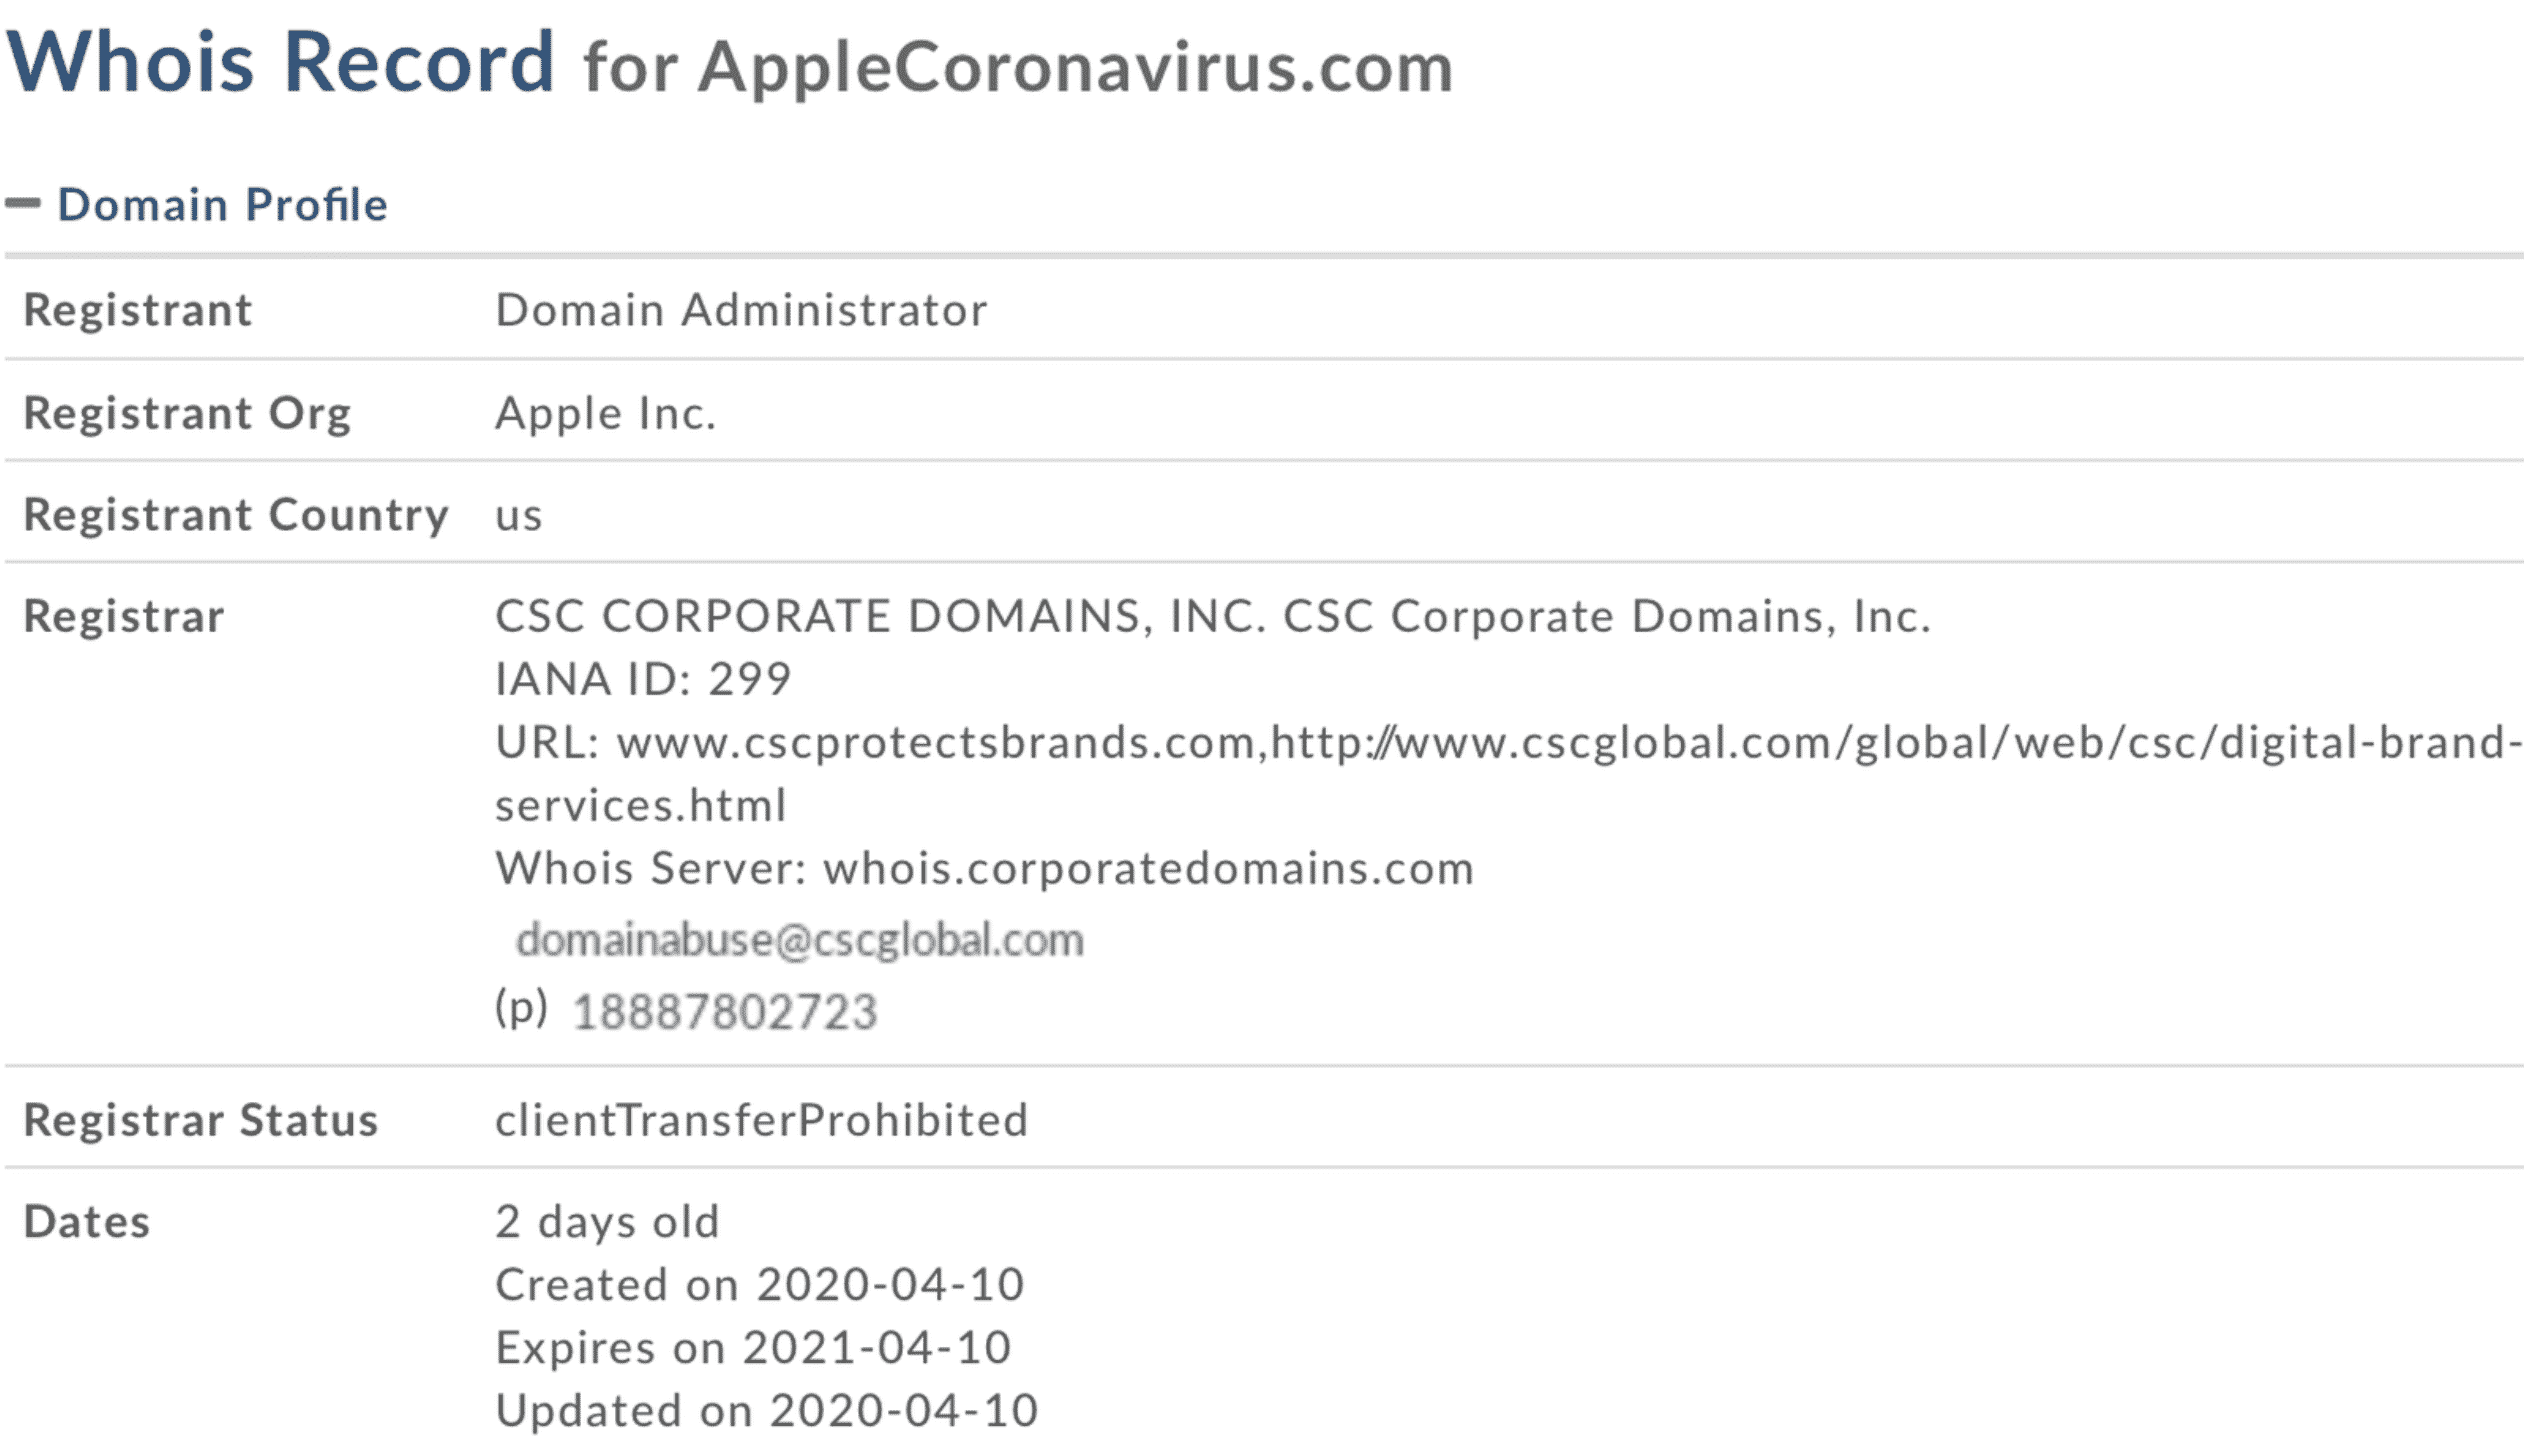The width and height of the screenshot is (2524, 1438).
Task: Click the Domain Administrator registrant value
Action: click(x=741, y=310)
